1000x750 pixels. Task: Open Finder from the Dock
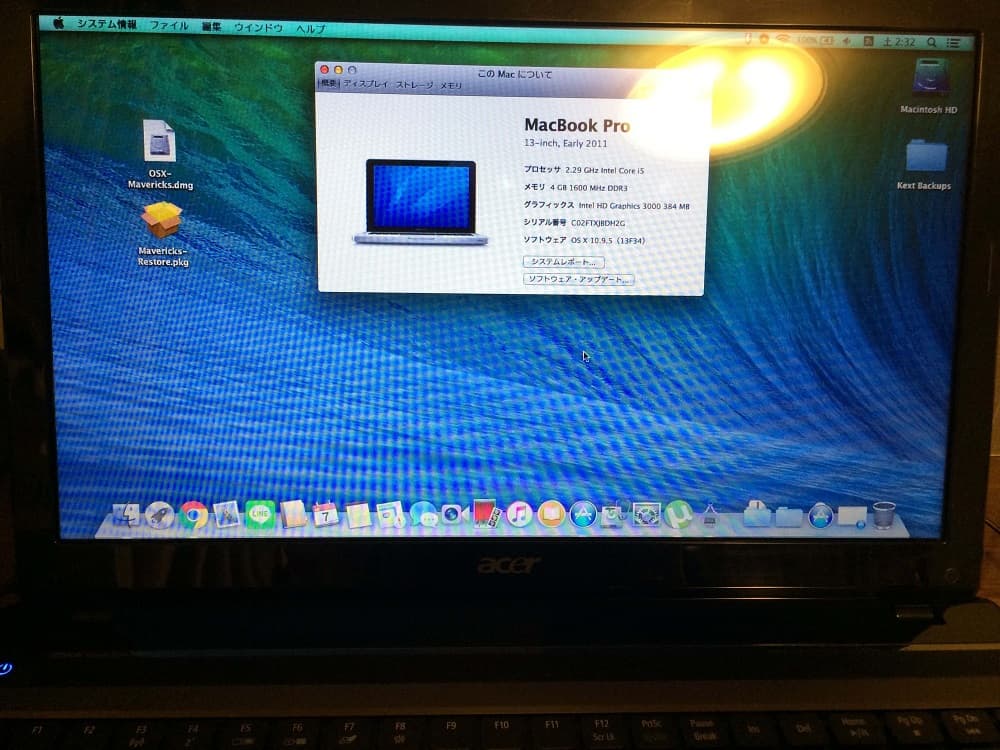[126, 514]
